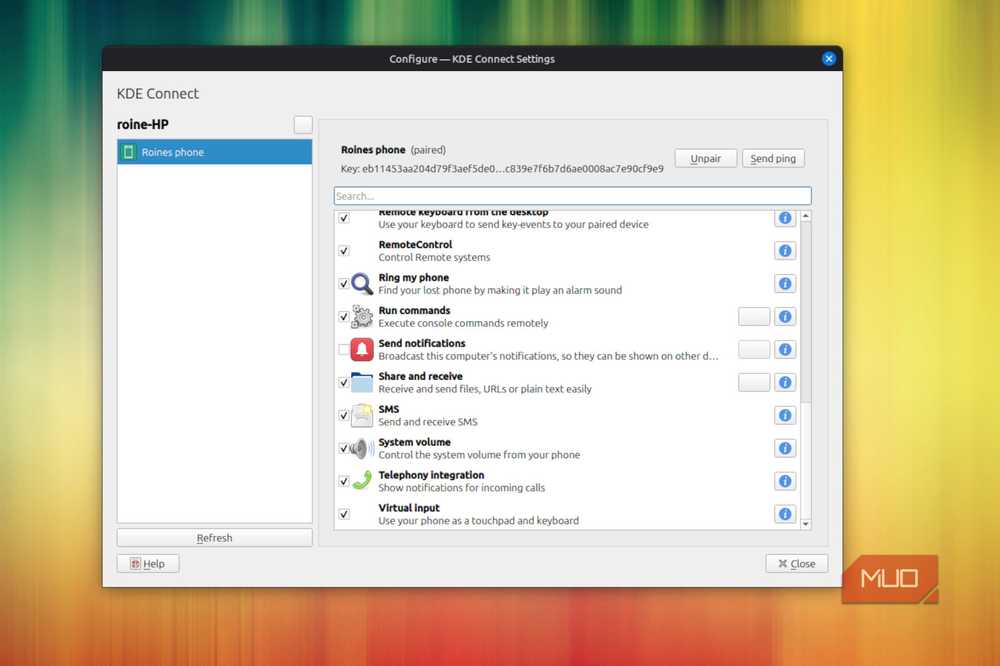Click the Share and receive folder icon

[362, 382]
